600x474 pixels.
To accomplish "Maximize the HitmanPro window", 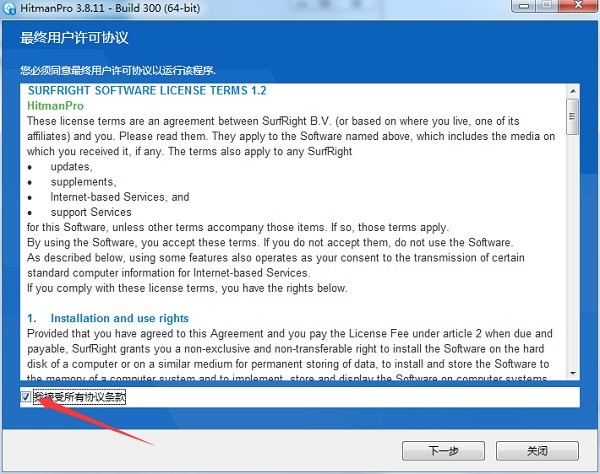I will point(548,5).
